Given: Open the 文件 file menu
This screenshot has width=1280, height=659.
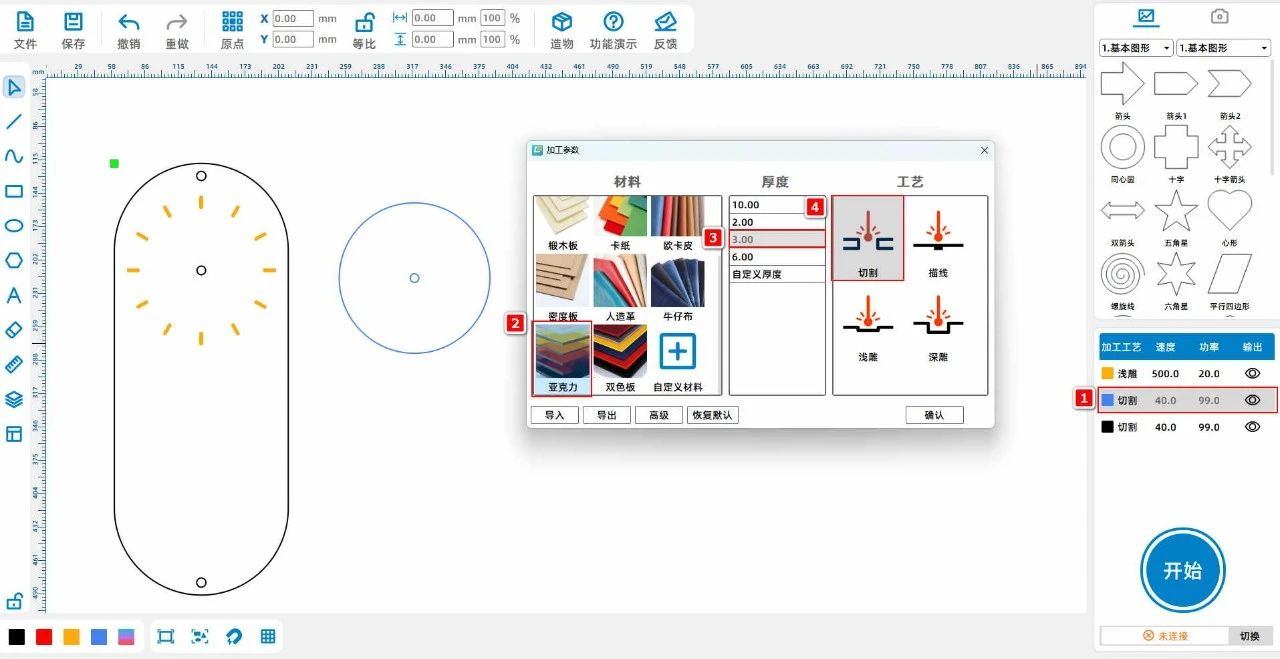Looking at the screenshot, I should (x=25, y=23).
